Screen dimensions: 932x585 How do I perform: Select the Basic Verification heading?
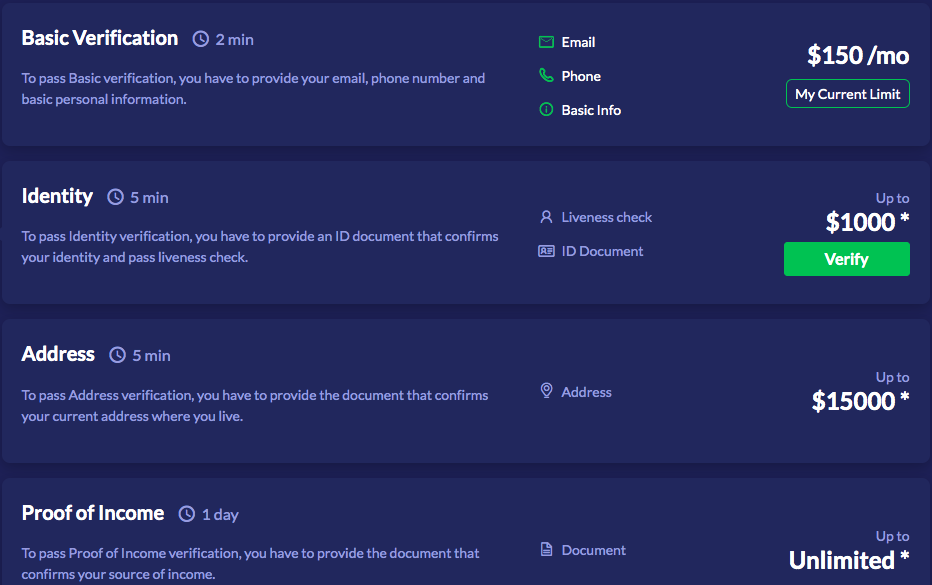(x=100, y=38)
